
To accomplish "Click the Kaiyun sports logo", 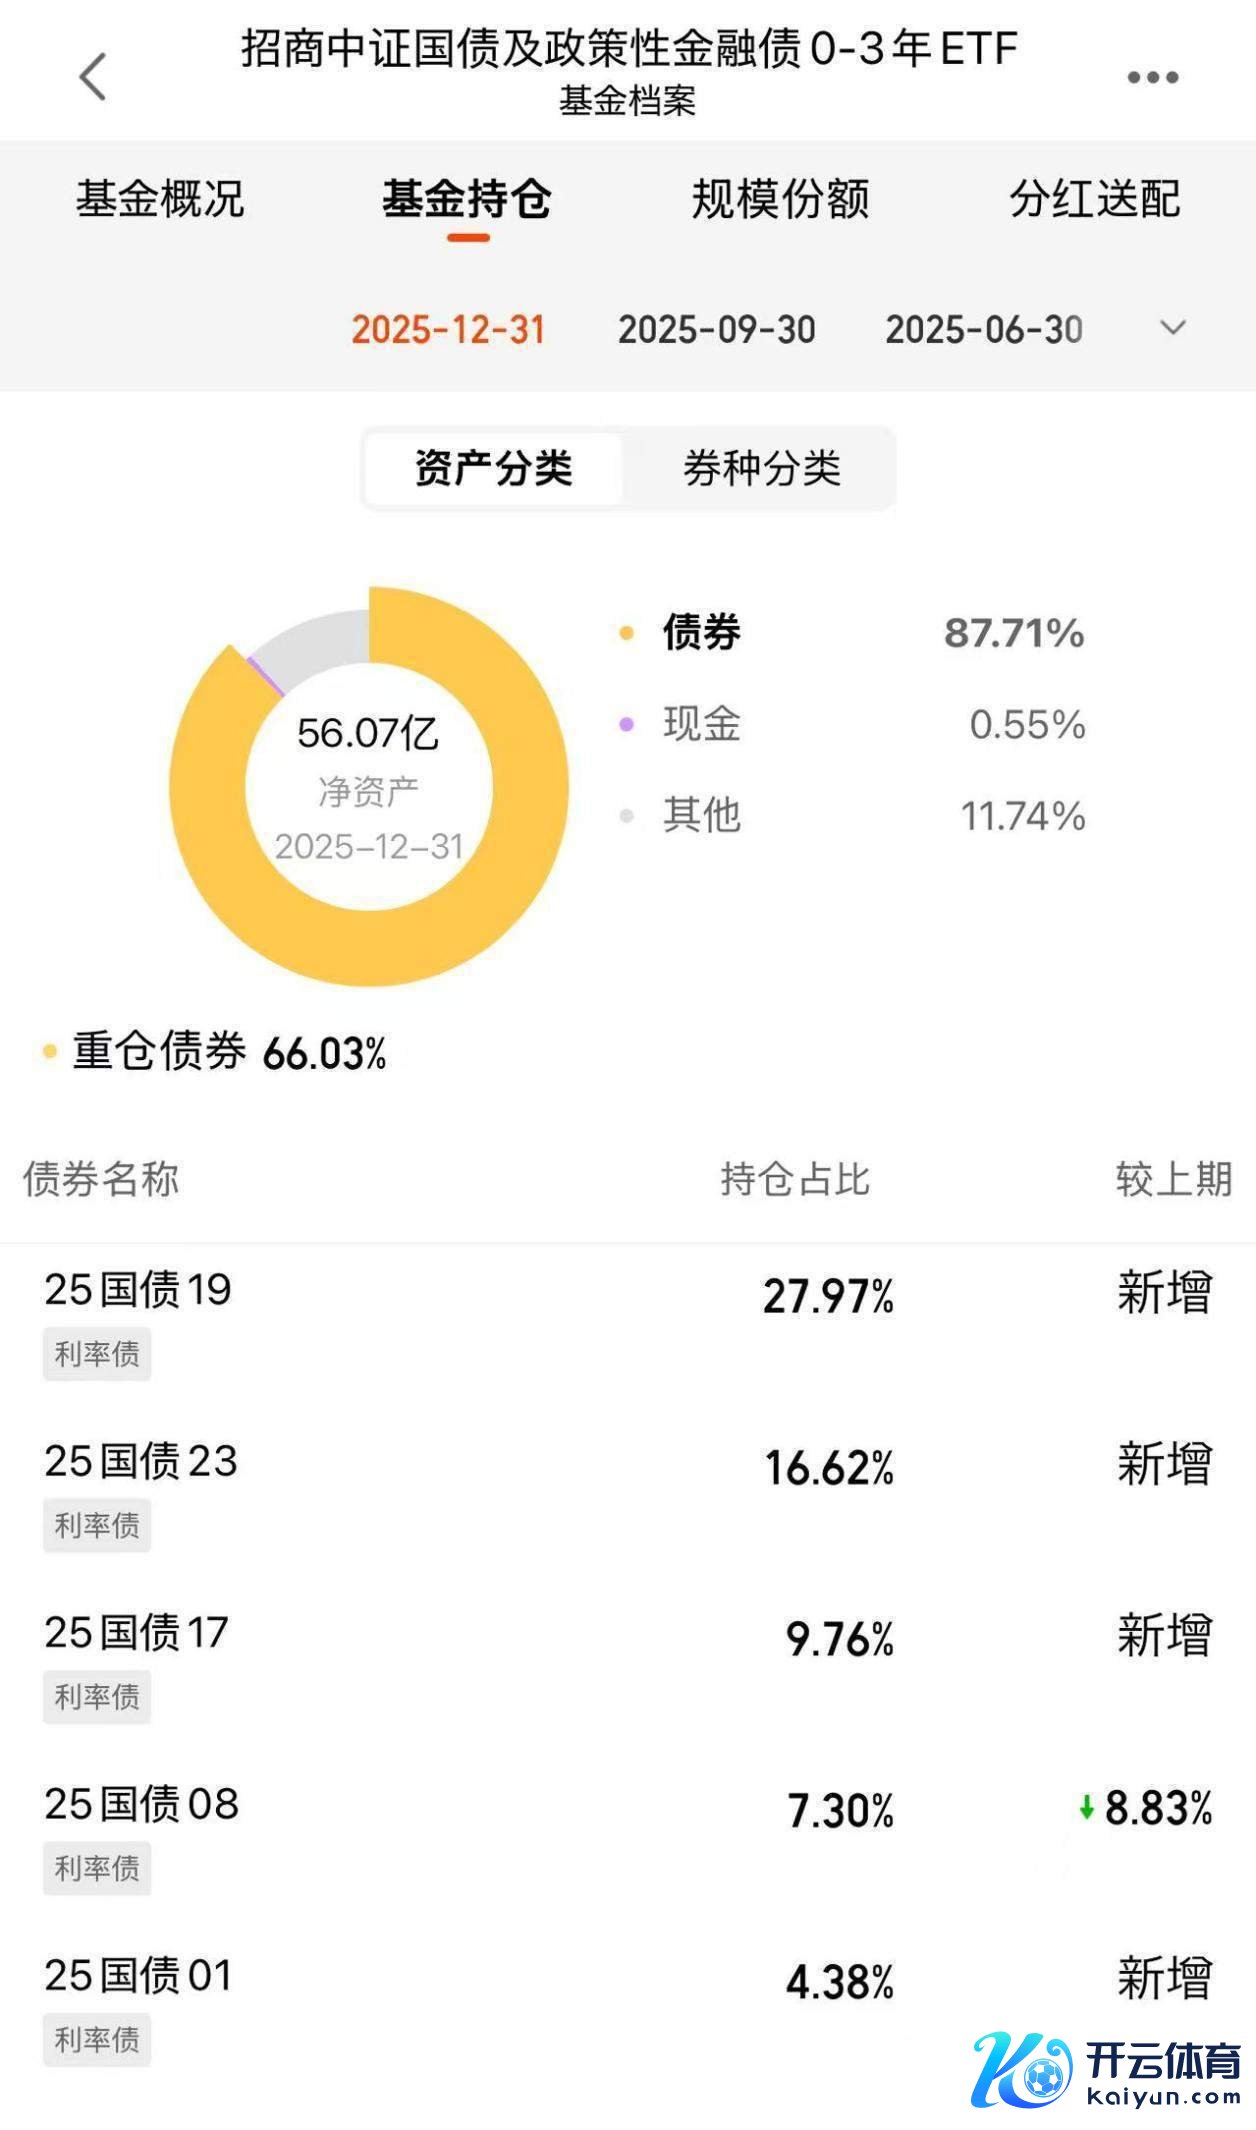I will 1106,2070.
